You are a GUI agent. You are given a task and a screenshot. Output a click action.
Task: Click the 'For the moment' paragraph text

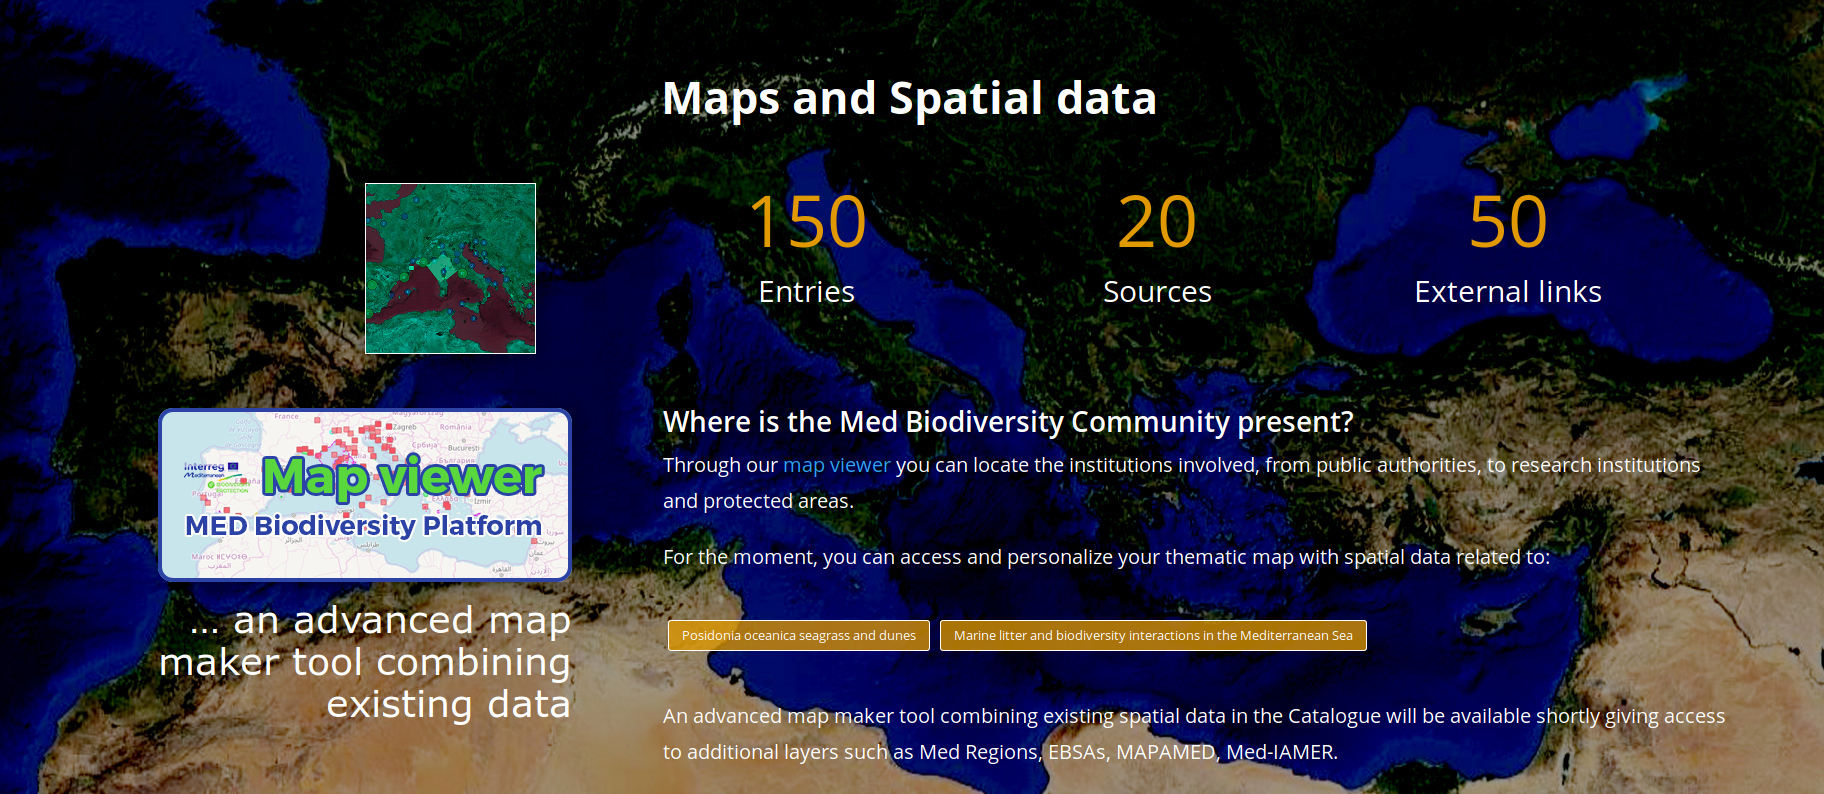click(x=1106, y=557)
